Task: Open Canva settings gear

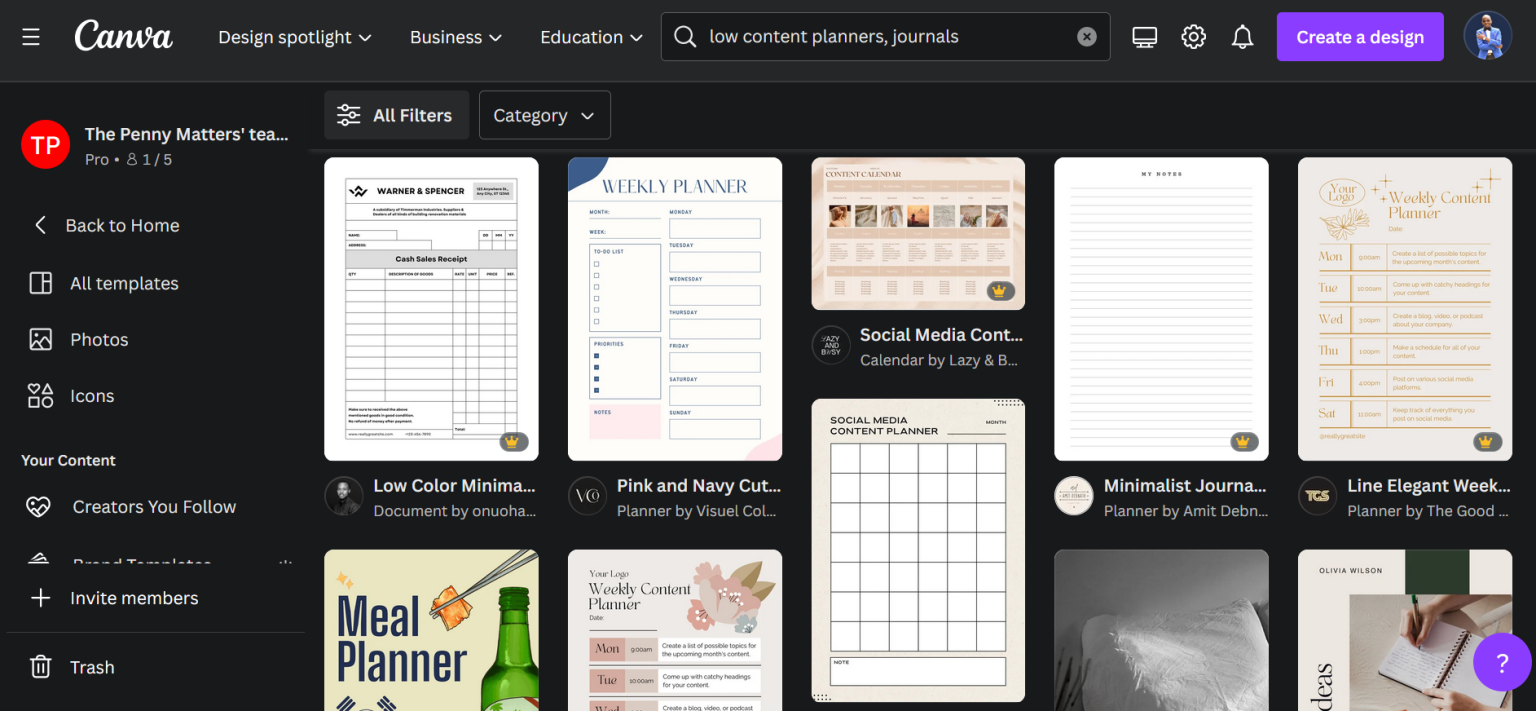Action: pos(1193,36)
